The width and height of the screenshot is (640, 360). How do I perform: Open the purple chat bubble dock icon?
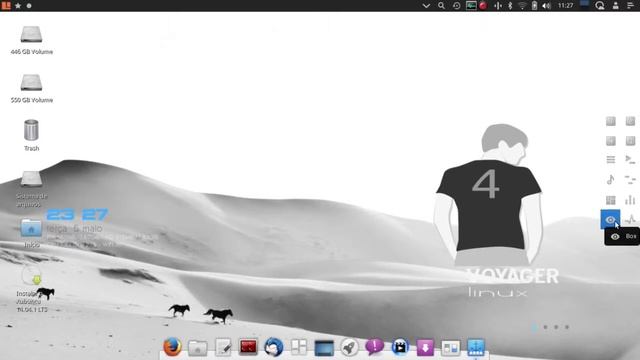point(375,347)
